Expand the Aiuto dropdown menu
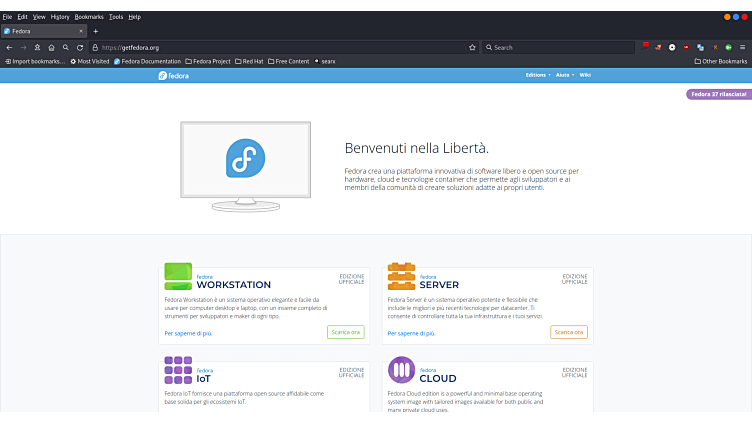This screenshot has height=423, width=752. 565,75
